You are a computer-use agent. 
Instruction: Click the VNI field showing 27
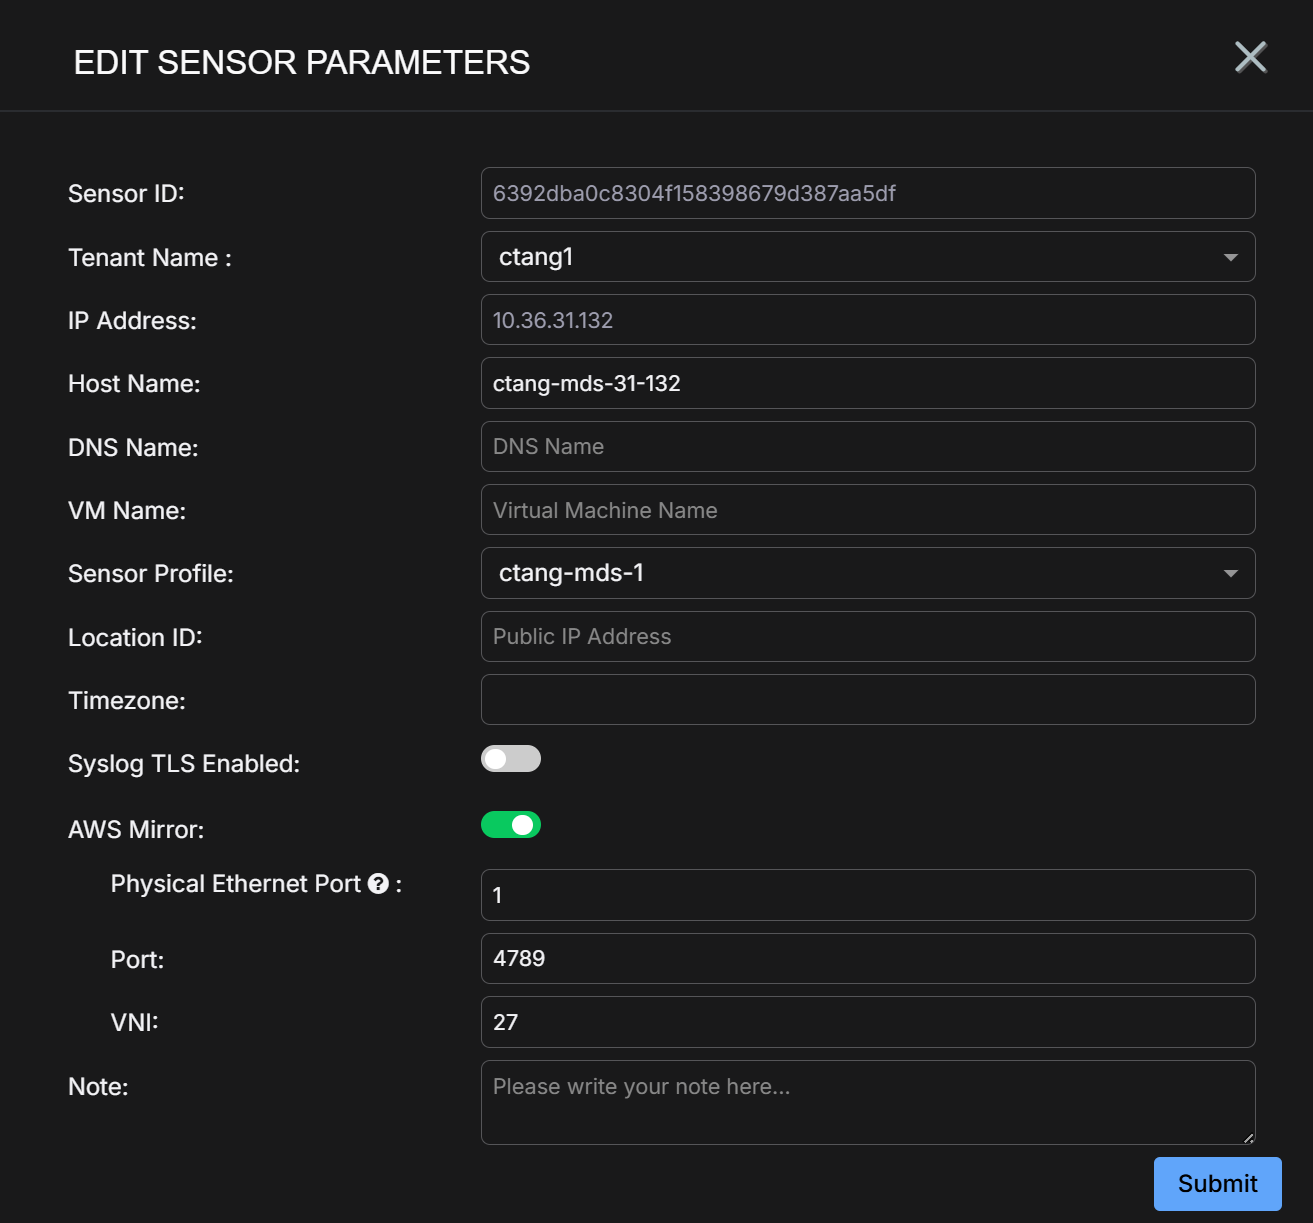(x=868, y=1022)
